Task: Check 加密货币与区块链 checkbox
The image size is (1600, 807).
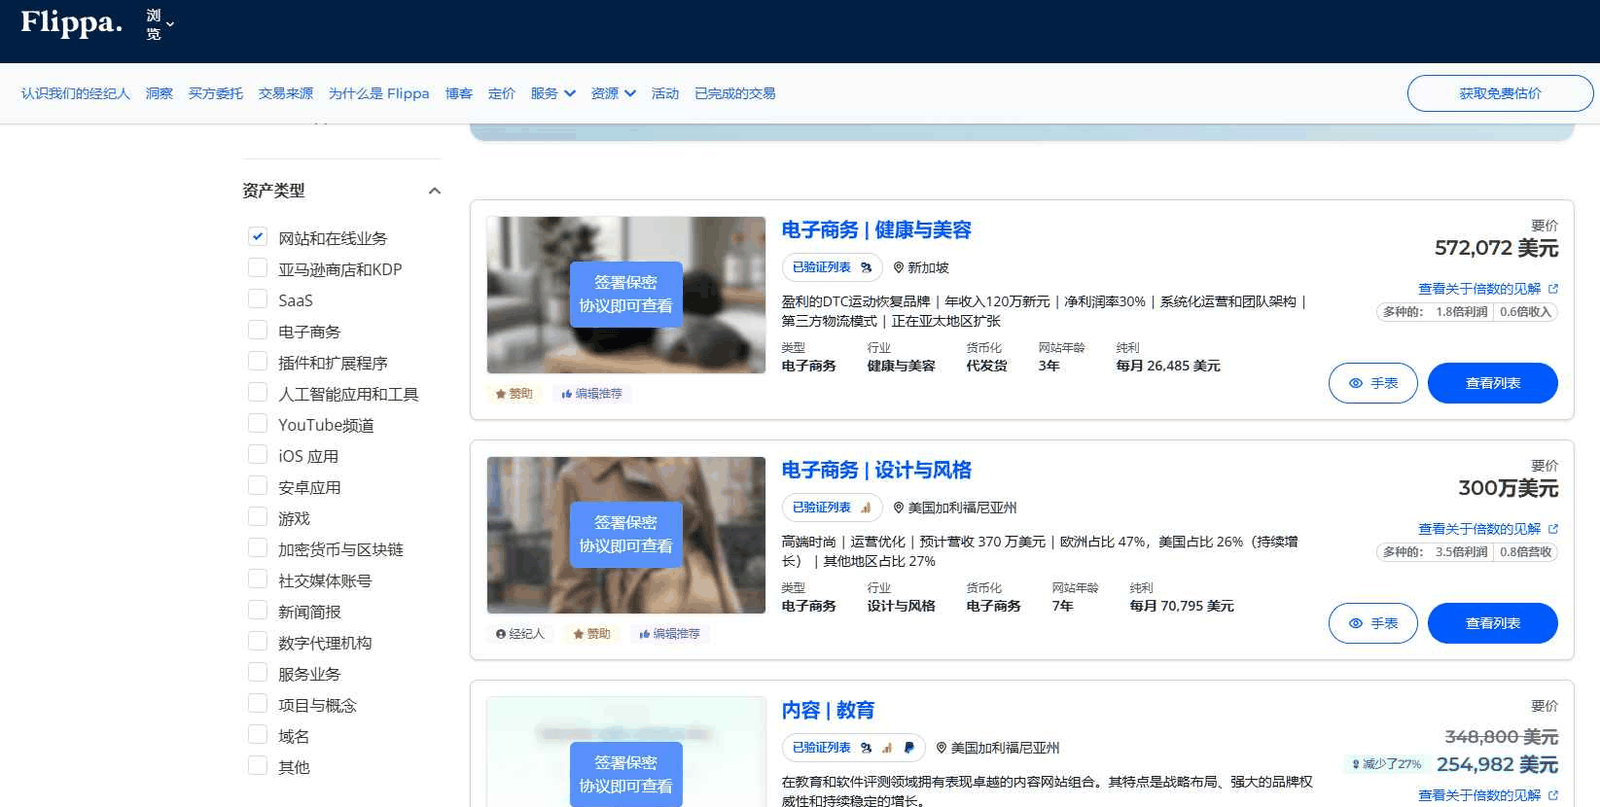Action: (x=257, y=548)
